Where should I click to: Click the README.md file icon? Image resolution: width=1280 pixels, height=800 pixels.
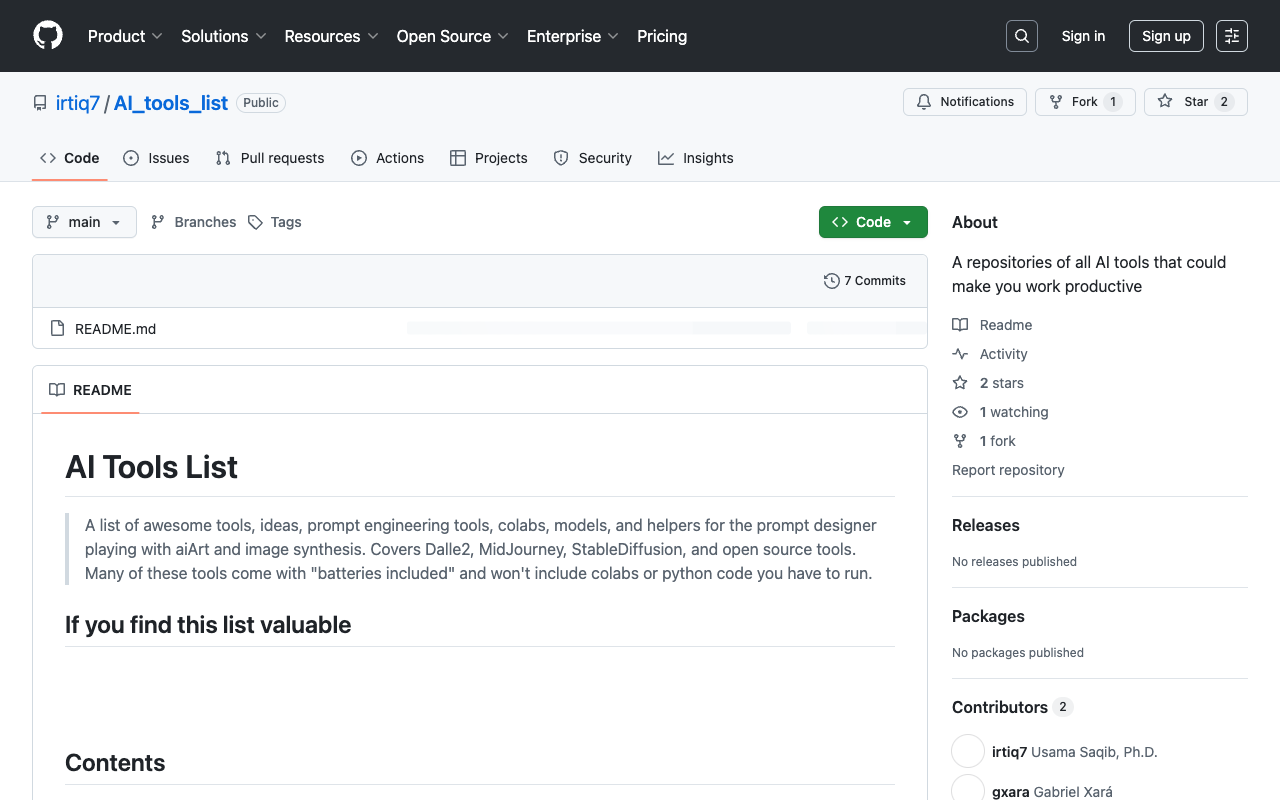click(x=56, y=328)
